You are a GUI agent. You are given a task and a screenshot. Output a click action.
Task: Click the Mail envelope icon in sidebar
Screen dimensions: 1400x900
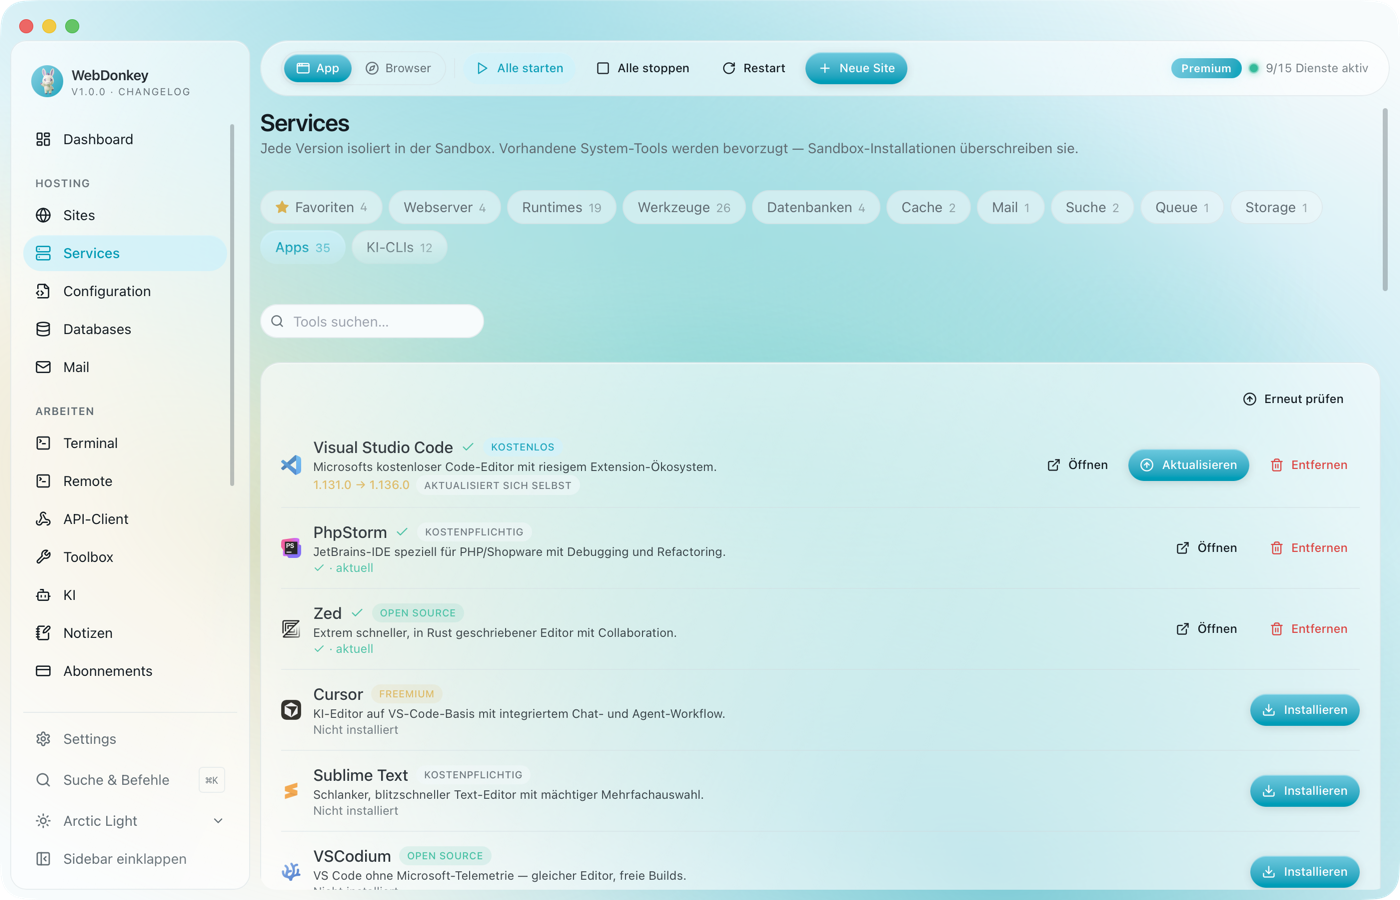click(x=43, y=367)
